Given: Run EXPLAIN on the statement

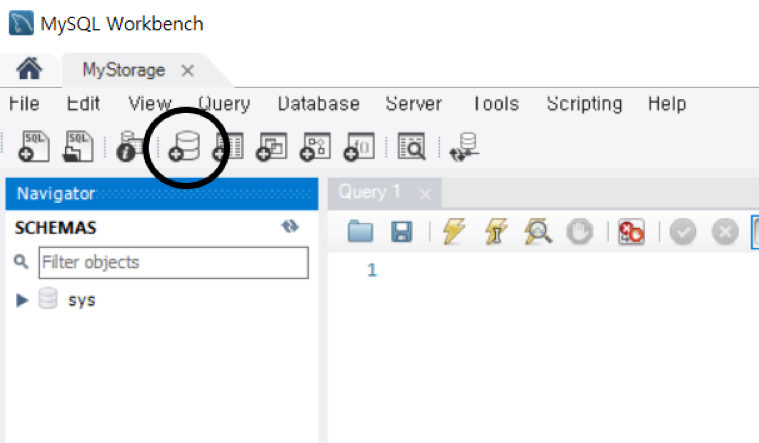Looking at the screenshot, I should click(538, 231).
